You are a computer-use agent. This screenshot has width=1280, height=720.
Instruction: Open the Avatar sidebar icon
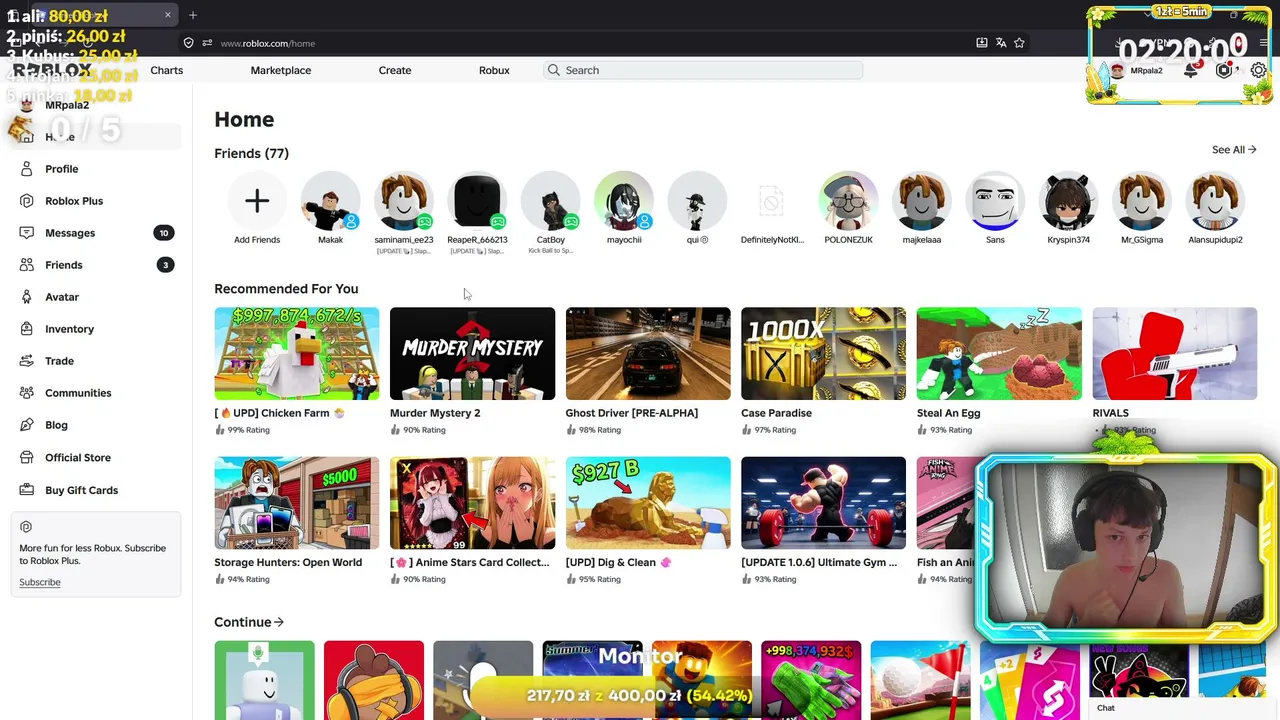point(27,297)
